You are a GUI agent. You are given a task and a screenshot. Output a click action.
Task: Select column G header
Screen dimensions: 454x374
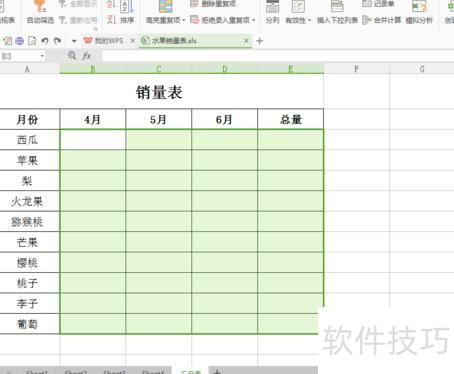(x=422, y=69)
